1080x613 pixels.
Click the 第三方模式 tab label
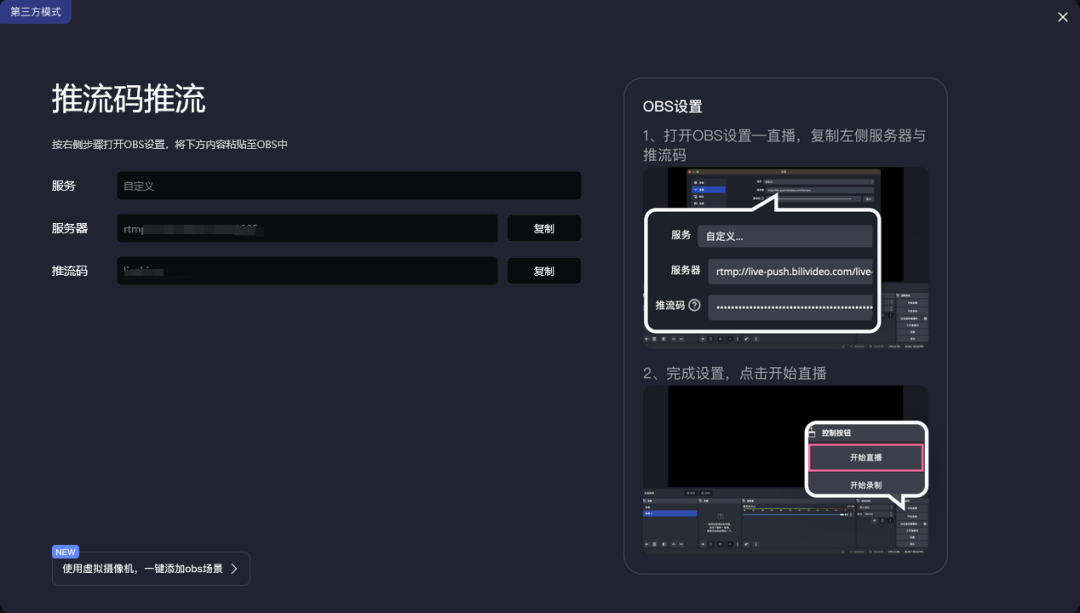click(36, 12)
